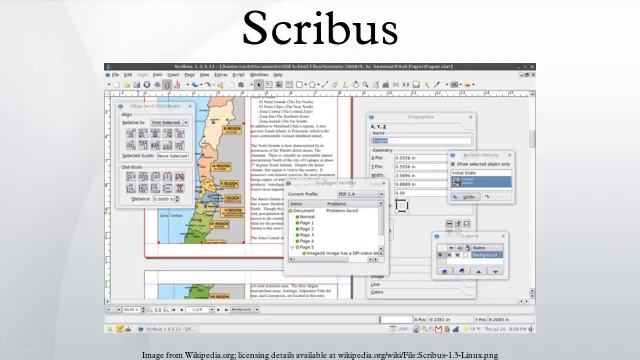640x360 pixels.
Task: Open the Page menu
Action: 189,75
